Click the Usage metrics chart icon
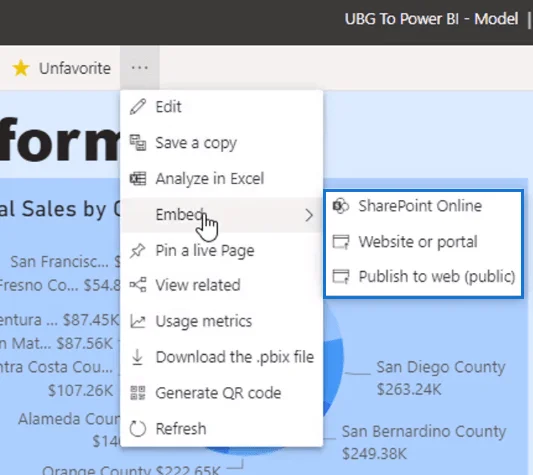The width and height of the screenshot is (533, 475). [138, 321]
